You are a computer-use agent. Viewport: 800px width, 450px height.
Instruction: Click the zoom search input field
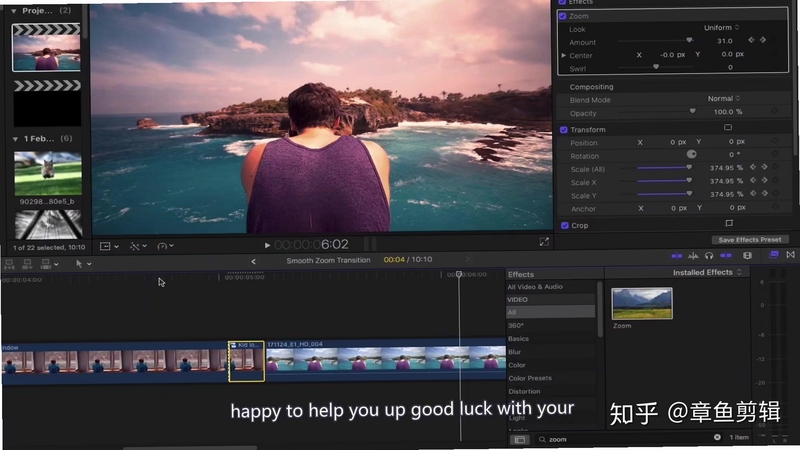629,439
